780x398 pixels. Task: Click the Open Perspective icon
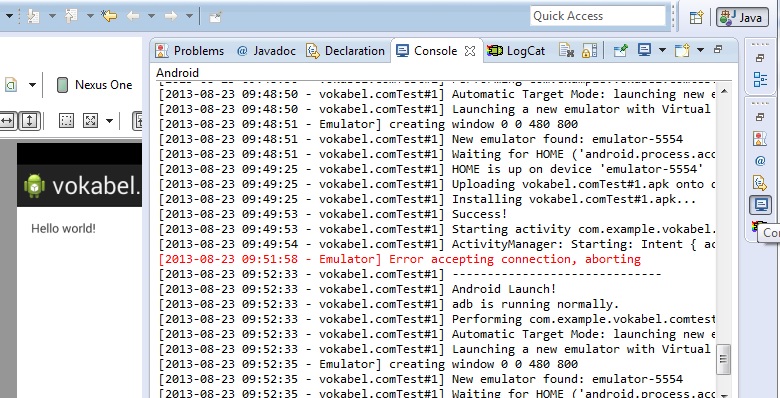[696, 17]
